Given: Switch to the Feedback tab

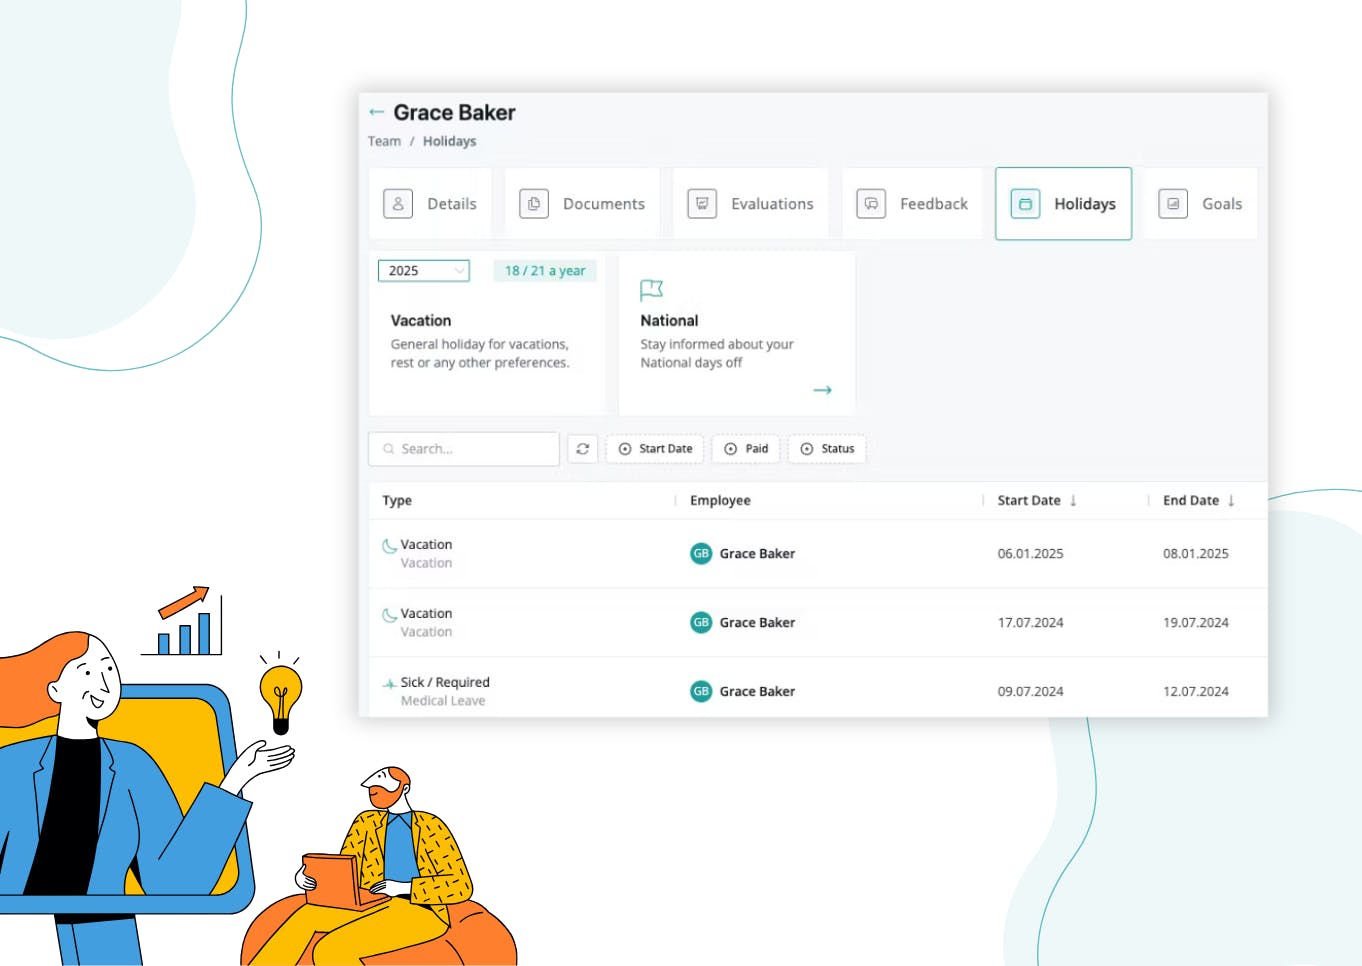Looking at the screenshot, I should tap(912, 204).
